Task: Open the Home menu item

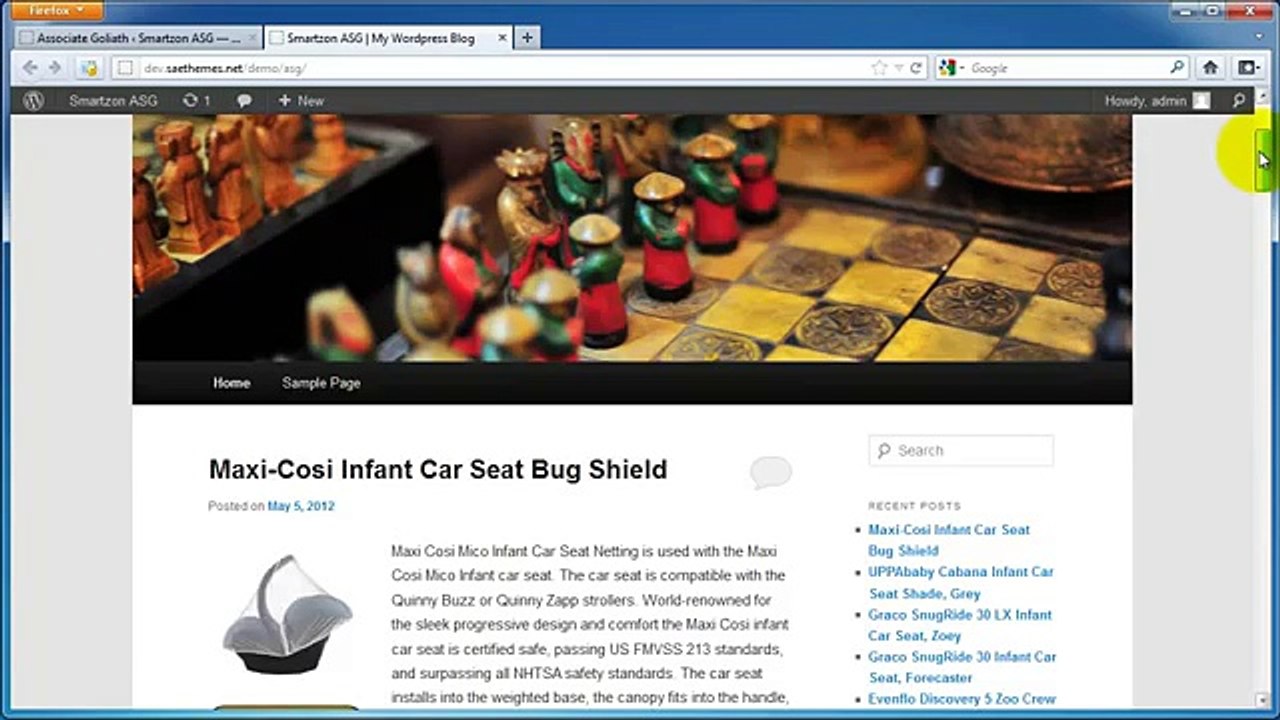Action: [231, 383]
